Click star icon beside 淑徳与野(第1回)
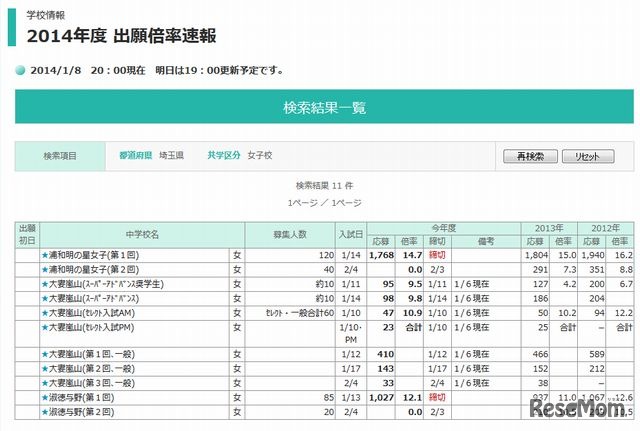This screenshot has height=431, width=640. coord(45,398)
